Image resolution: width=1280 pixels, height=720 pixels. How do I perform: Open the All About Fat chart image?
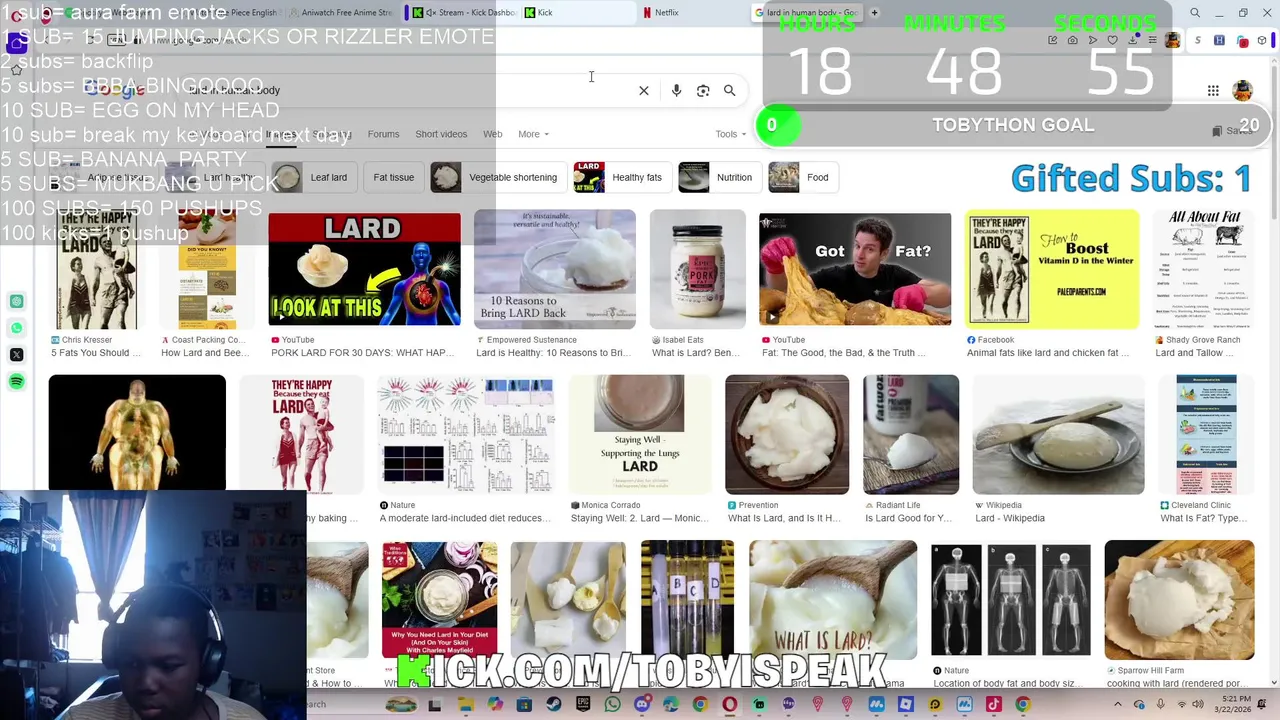pos(1204,269)
